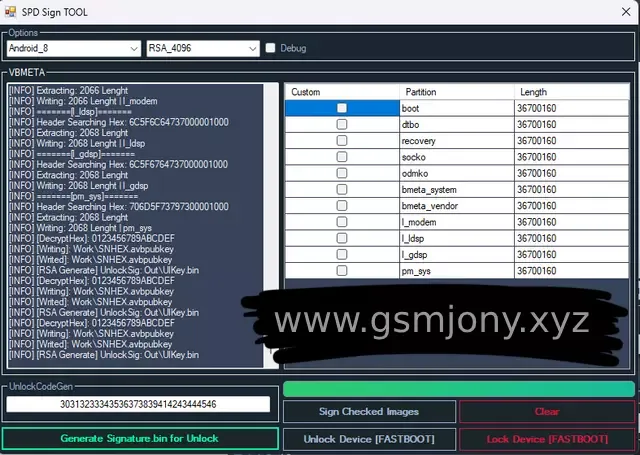
Task: Check the bmeta_system partition checkbox
Action: [x=342, y=189]
